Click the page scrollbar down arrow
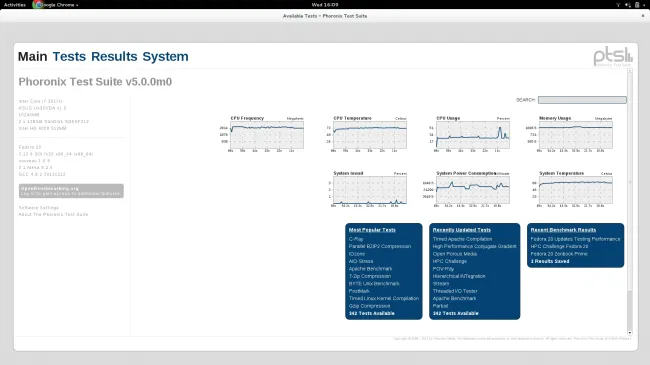The height and width of the screenshot is (365, 650). [x=630, y=333]
